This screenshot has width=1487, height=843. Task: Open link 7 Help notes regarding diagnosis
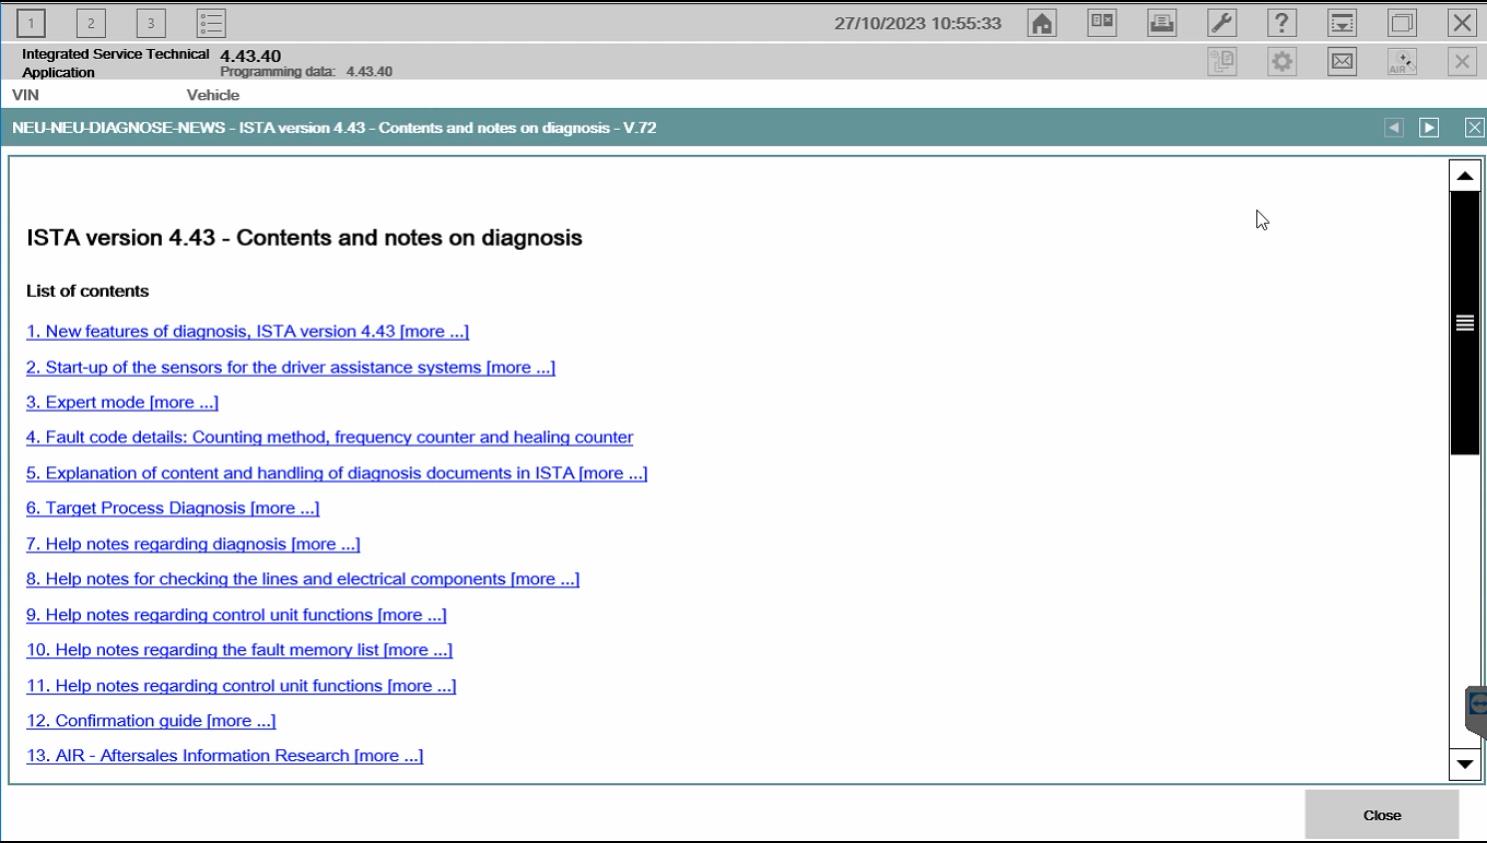pos(193,544)
